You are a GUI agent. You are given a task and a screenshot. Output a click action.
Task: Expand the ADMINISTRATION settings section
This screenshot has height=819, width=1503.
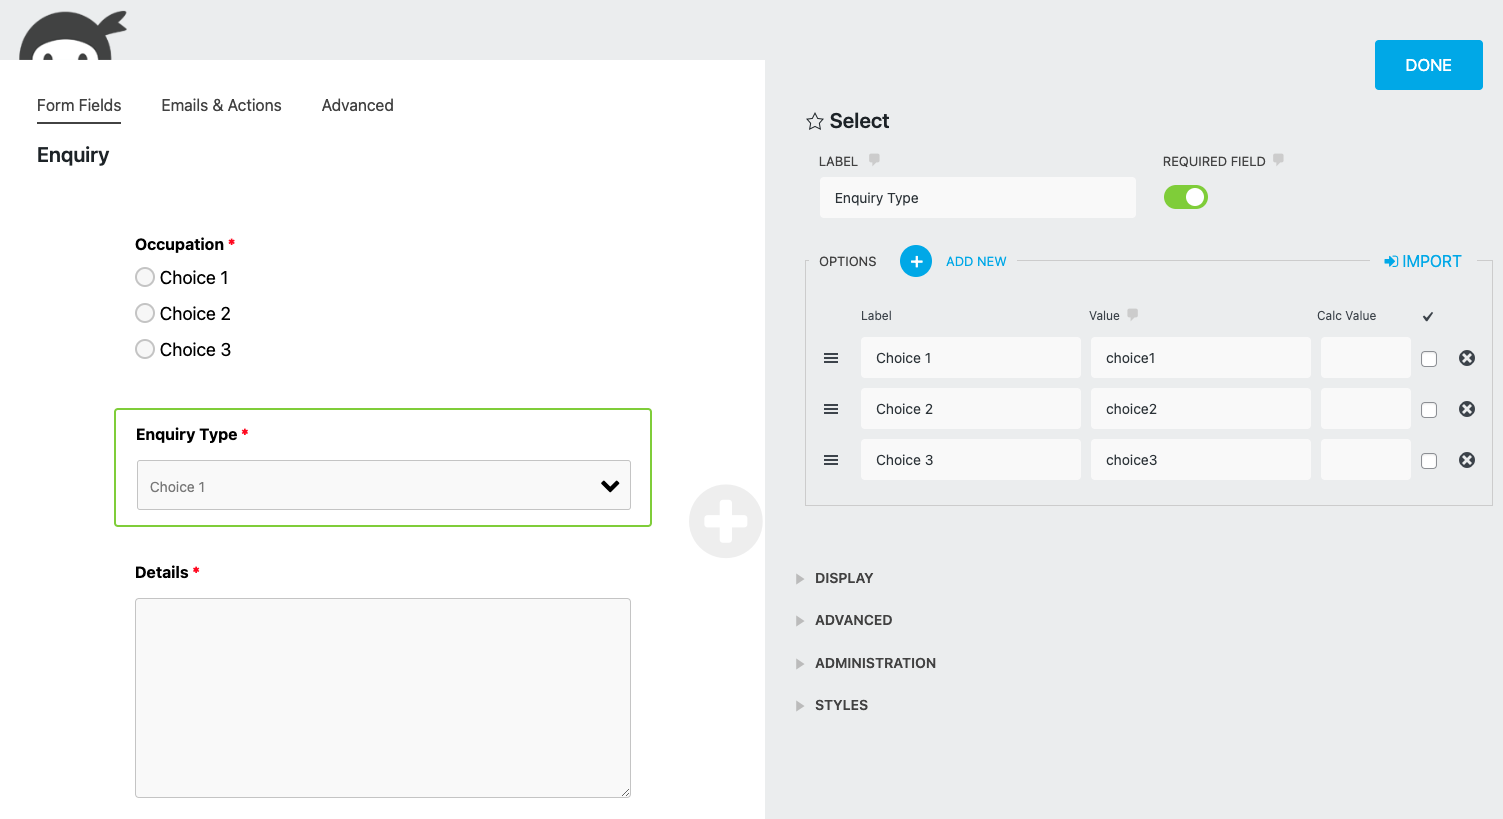874,663
